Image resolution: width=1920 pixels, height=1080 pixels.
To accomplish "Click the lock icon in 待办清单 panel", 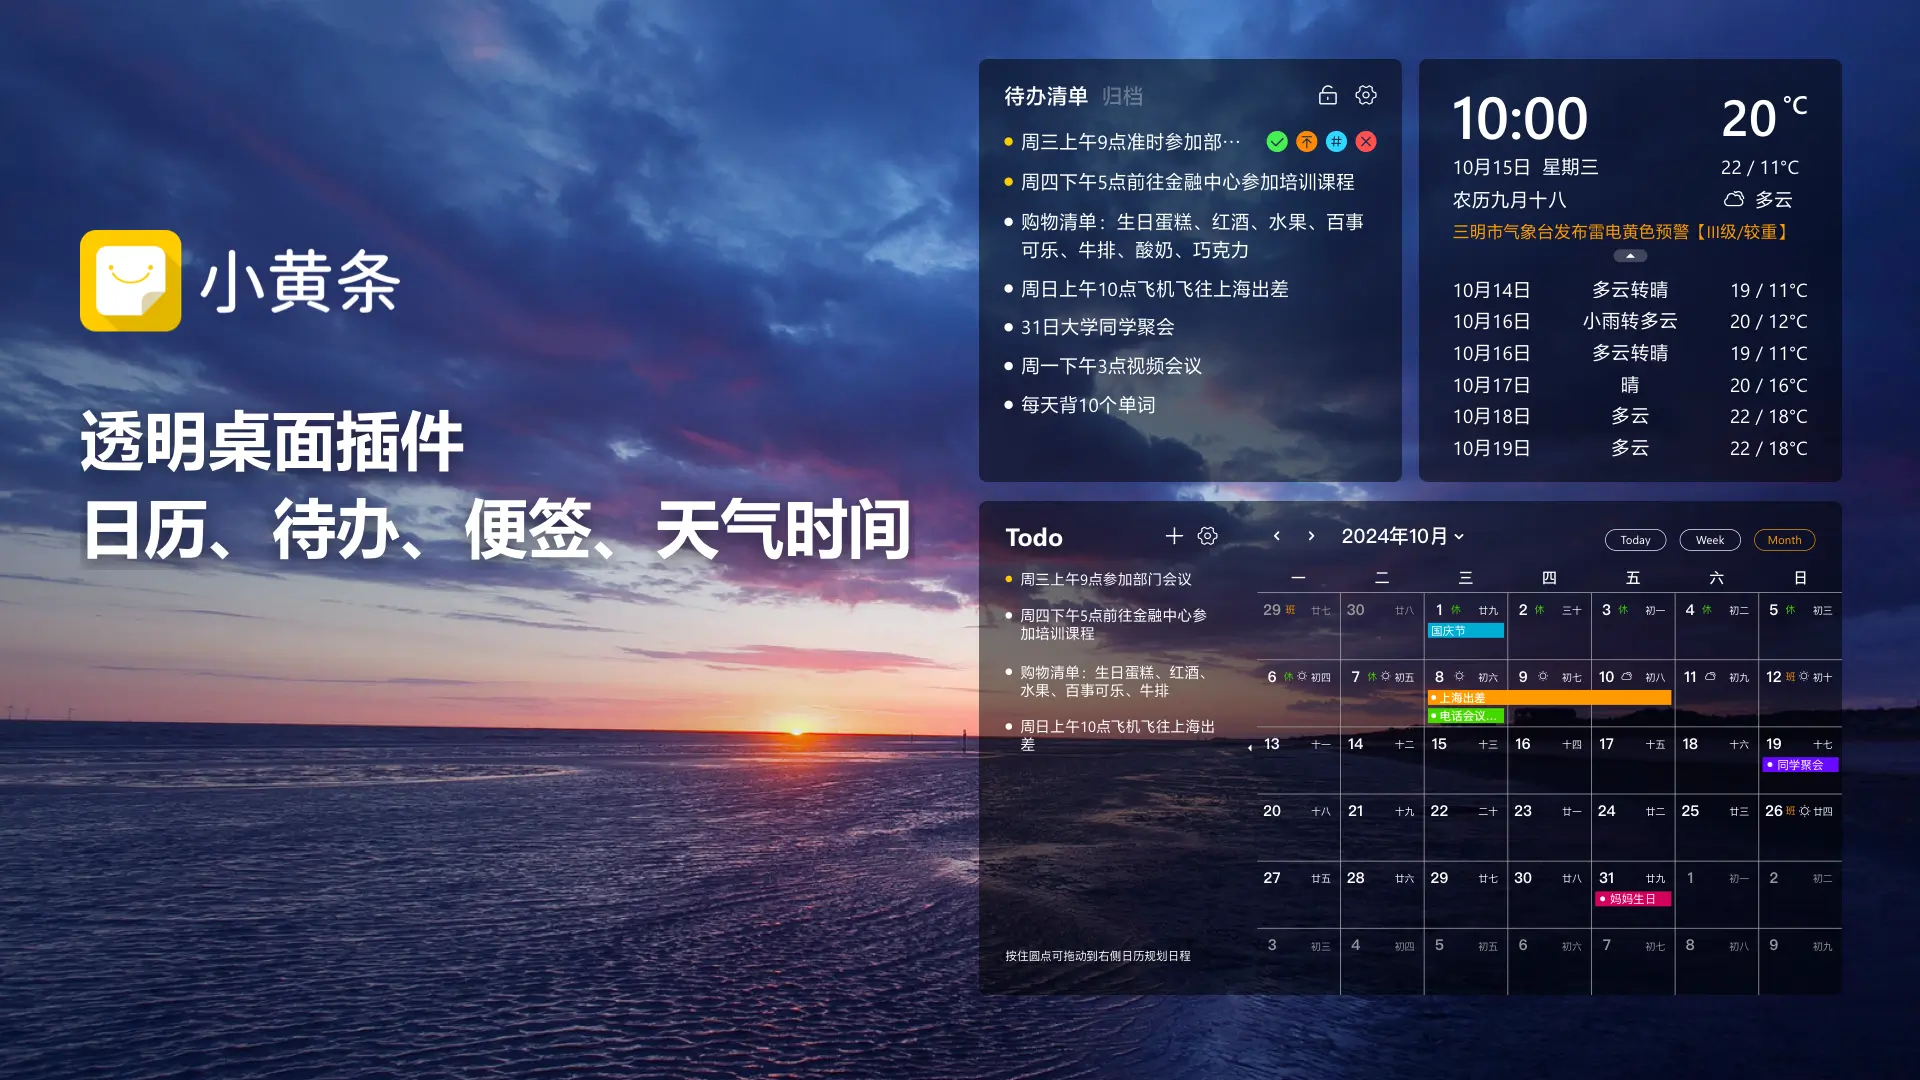I will [1328, 95].
